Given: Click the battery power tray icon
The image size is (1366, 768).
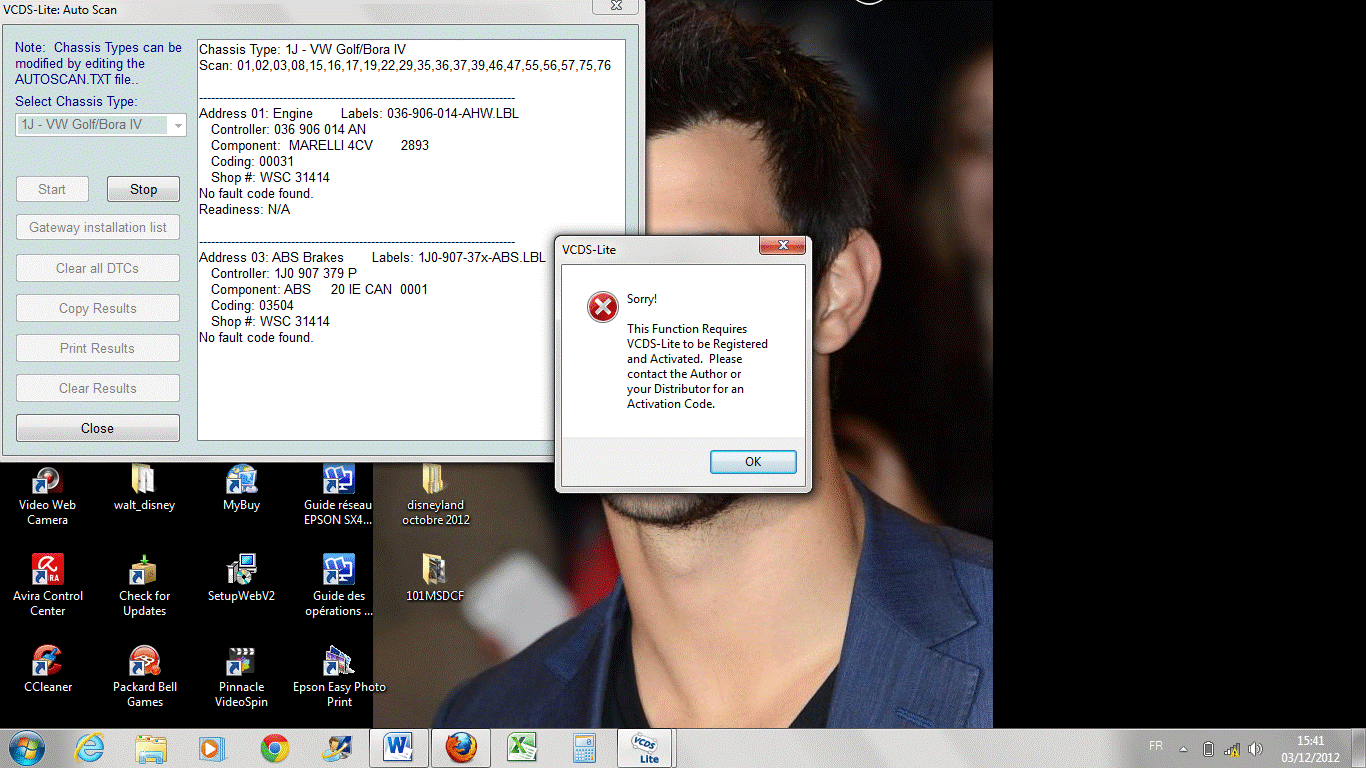Looking at the screenshot, I should coord(1208,749).
